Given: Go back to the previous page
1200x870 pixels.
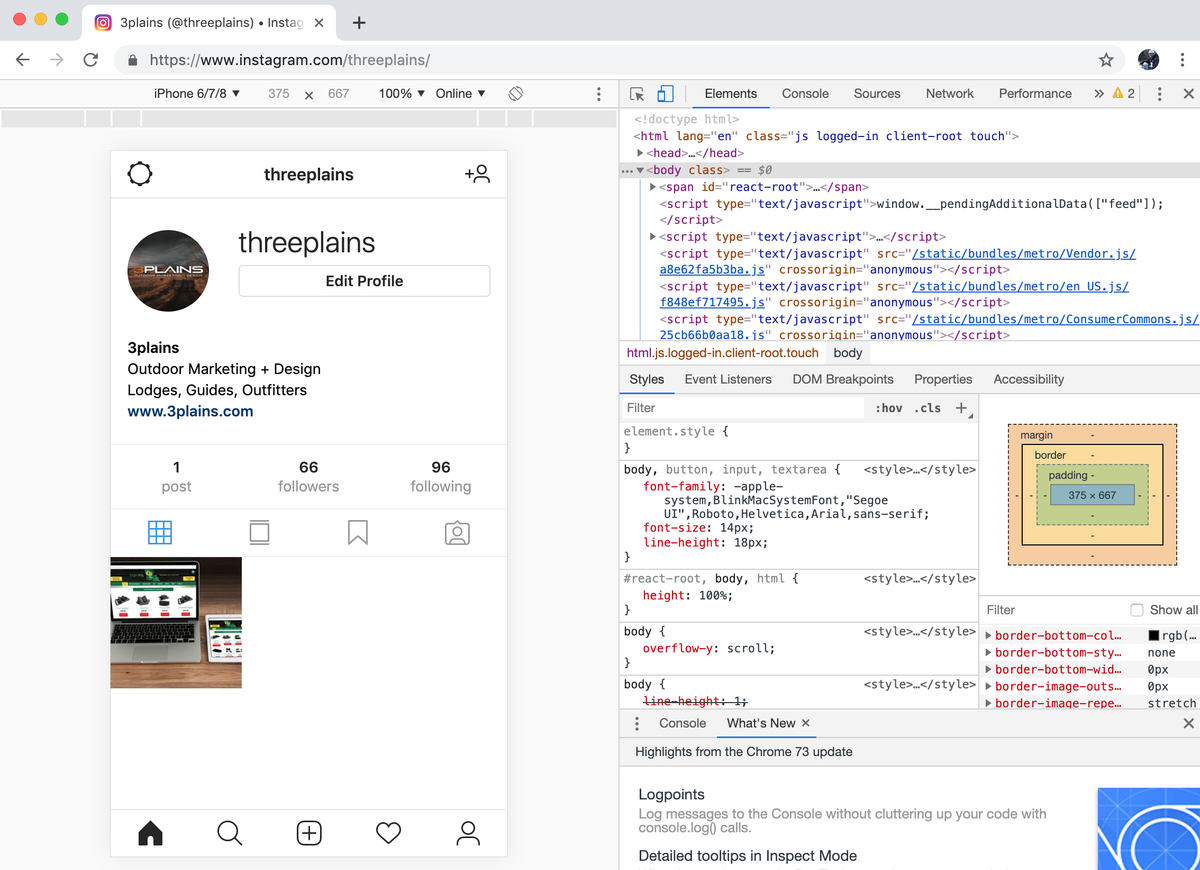Looking at the screenshot, I should [23, 60].
